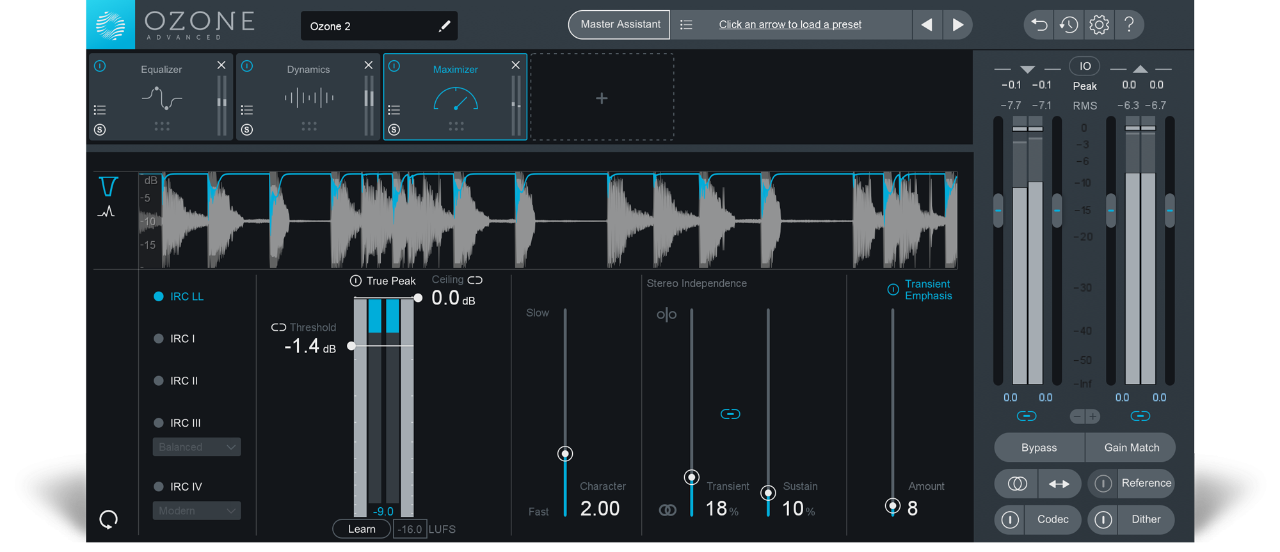Select the IRC I mode

pos(175,339)
